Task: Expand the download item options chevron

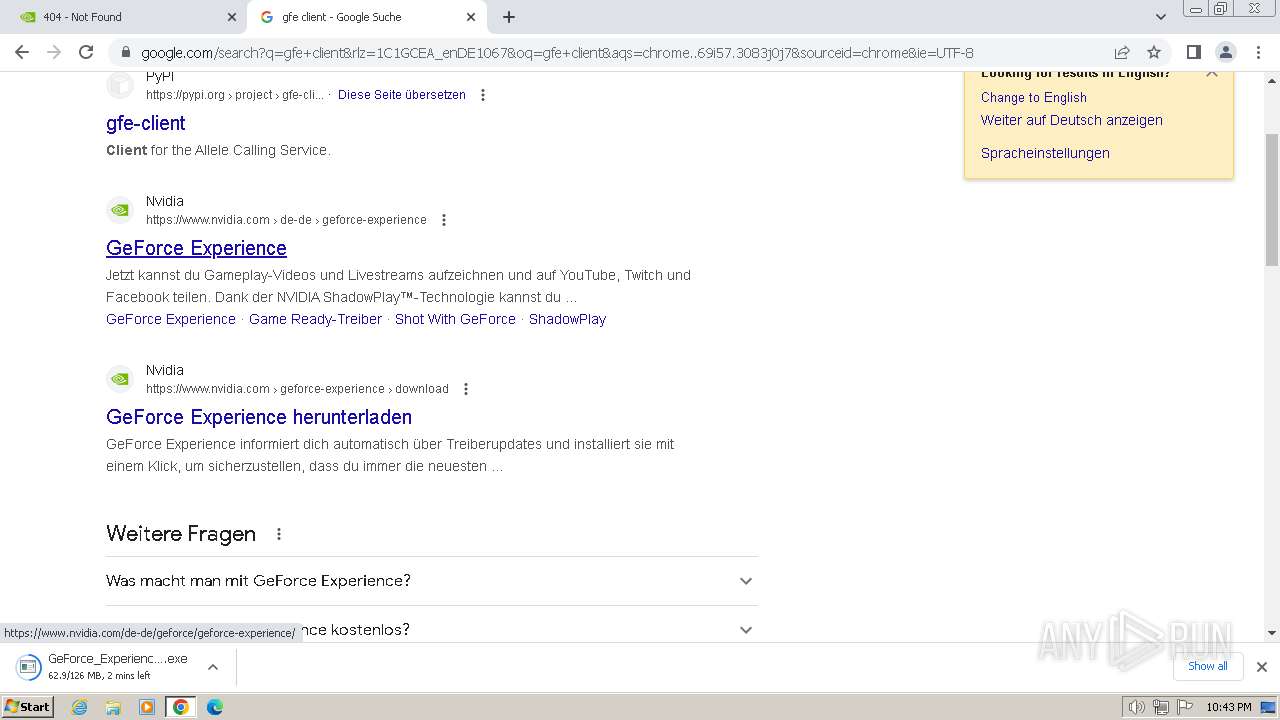Action: 213,667
